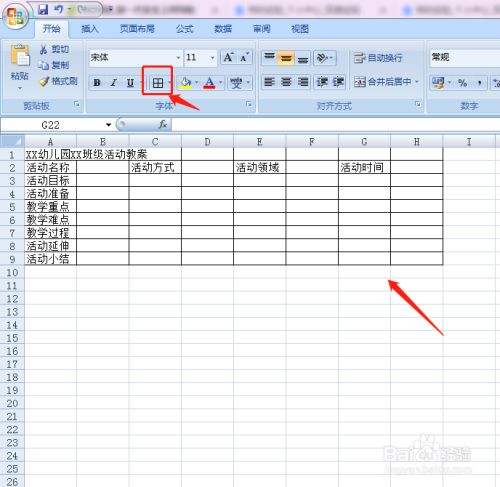
Task: Open the 审阅 tab
Action: (x=262, y=29)
